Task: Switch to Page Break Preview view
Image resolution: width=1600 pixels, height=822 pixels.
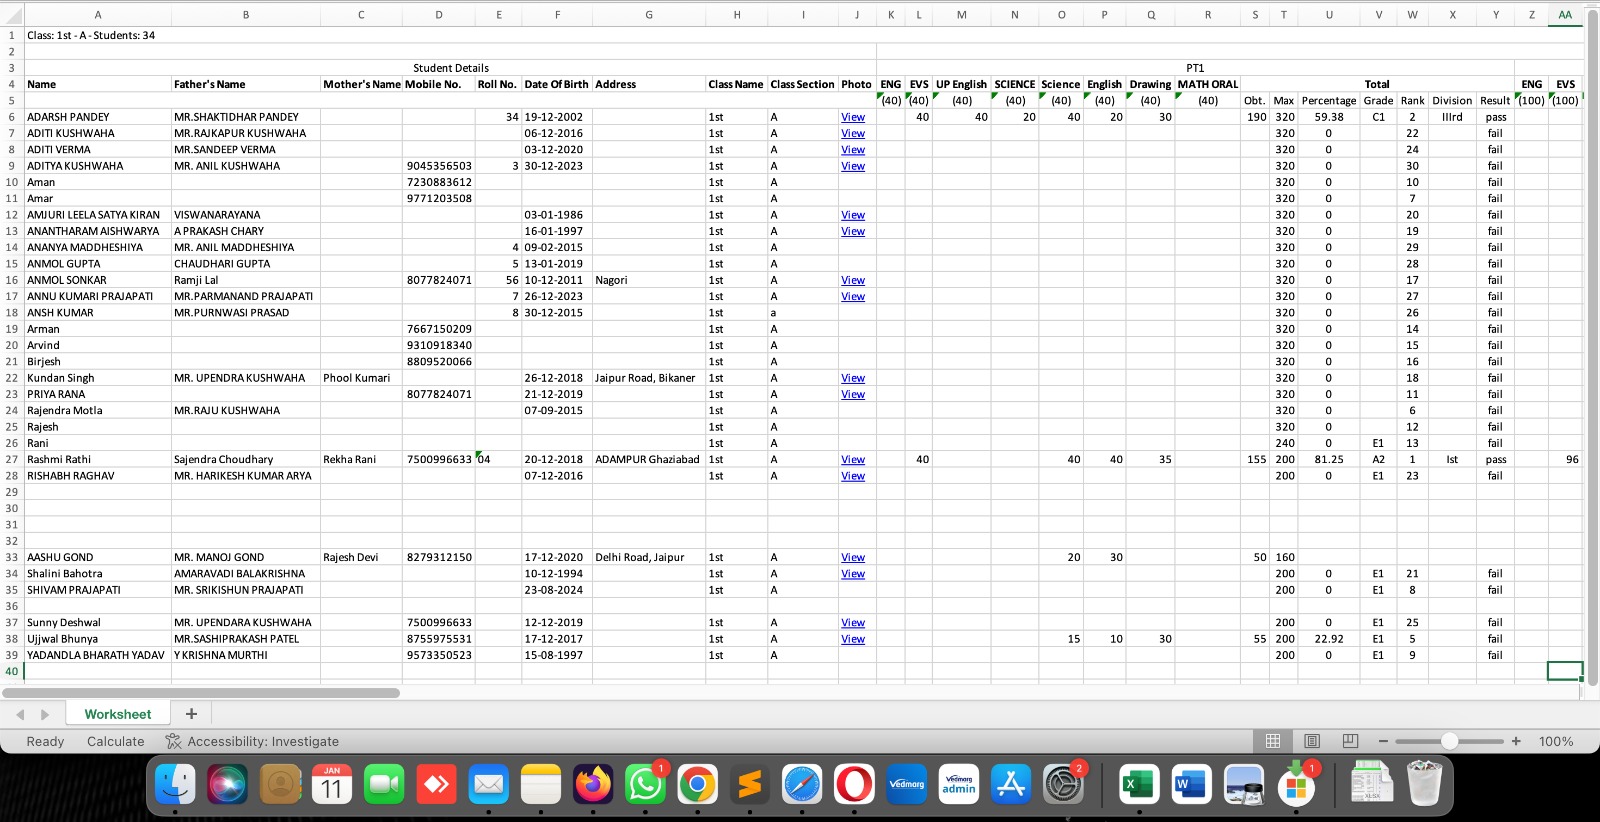Action: (x=1350, y=741)
